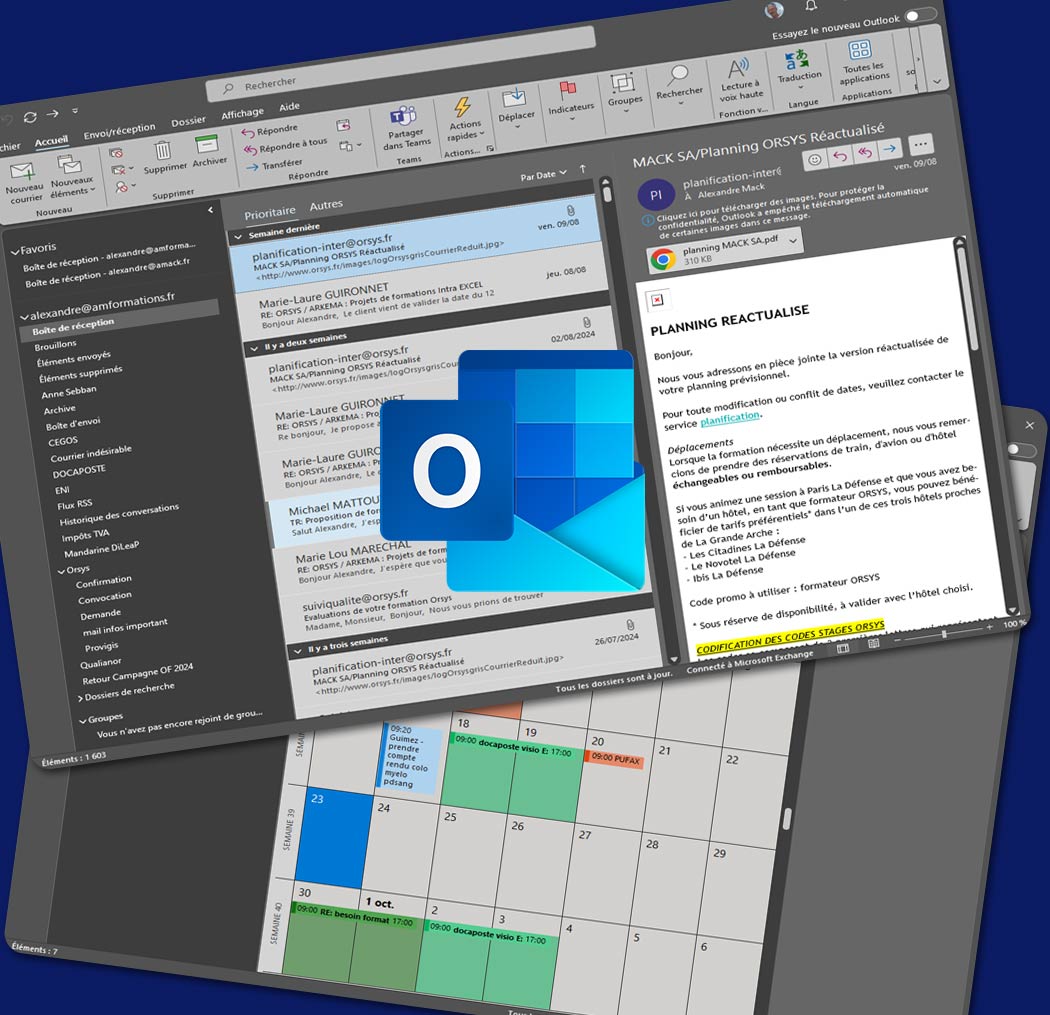Viewport: 1050px width, 1015px height.
Task: Click the emoji reaction icon in the reading pane
Action: [814, 160]
